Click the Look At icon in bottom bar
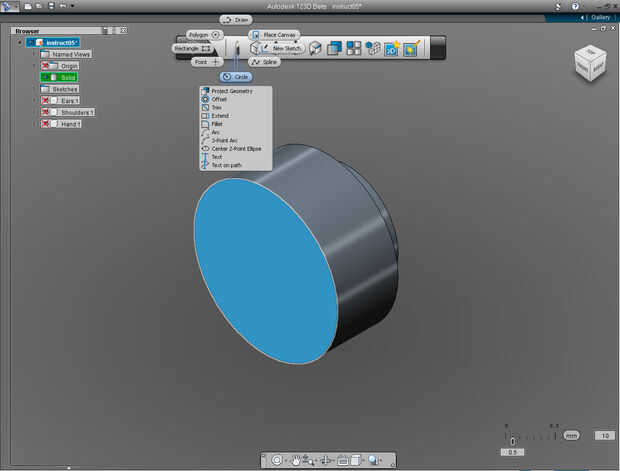Viewport: 620px width, 471px height. (342, 460)
